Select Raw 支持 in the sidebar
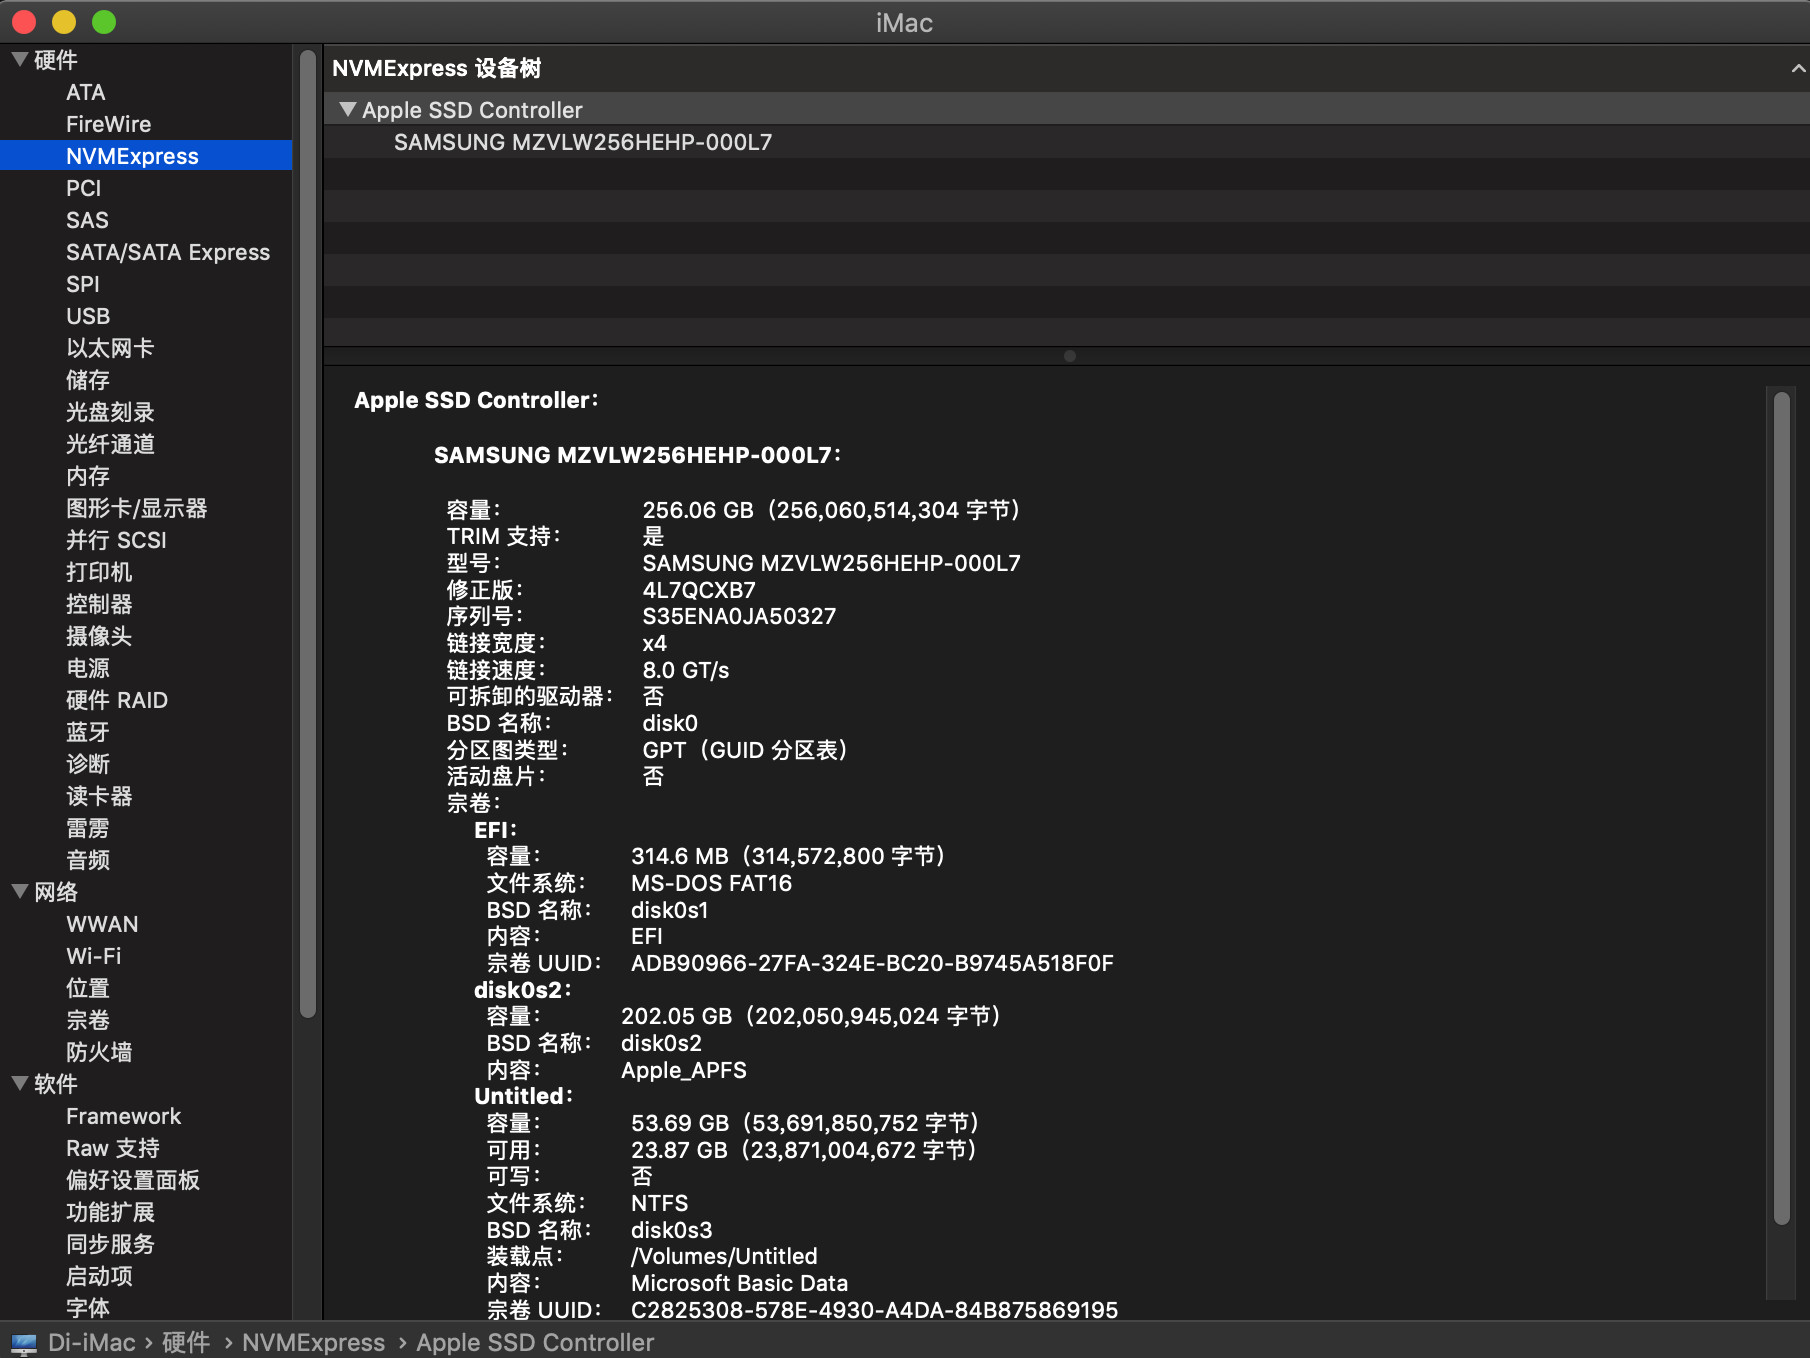Viewport: 1810px width, 1358px height. pos(113,1148)
